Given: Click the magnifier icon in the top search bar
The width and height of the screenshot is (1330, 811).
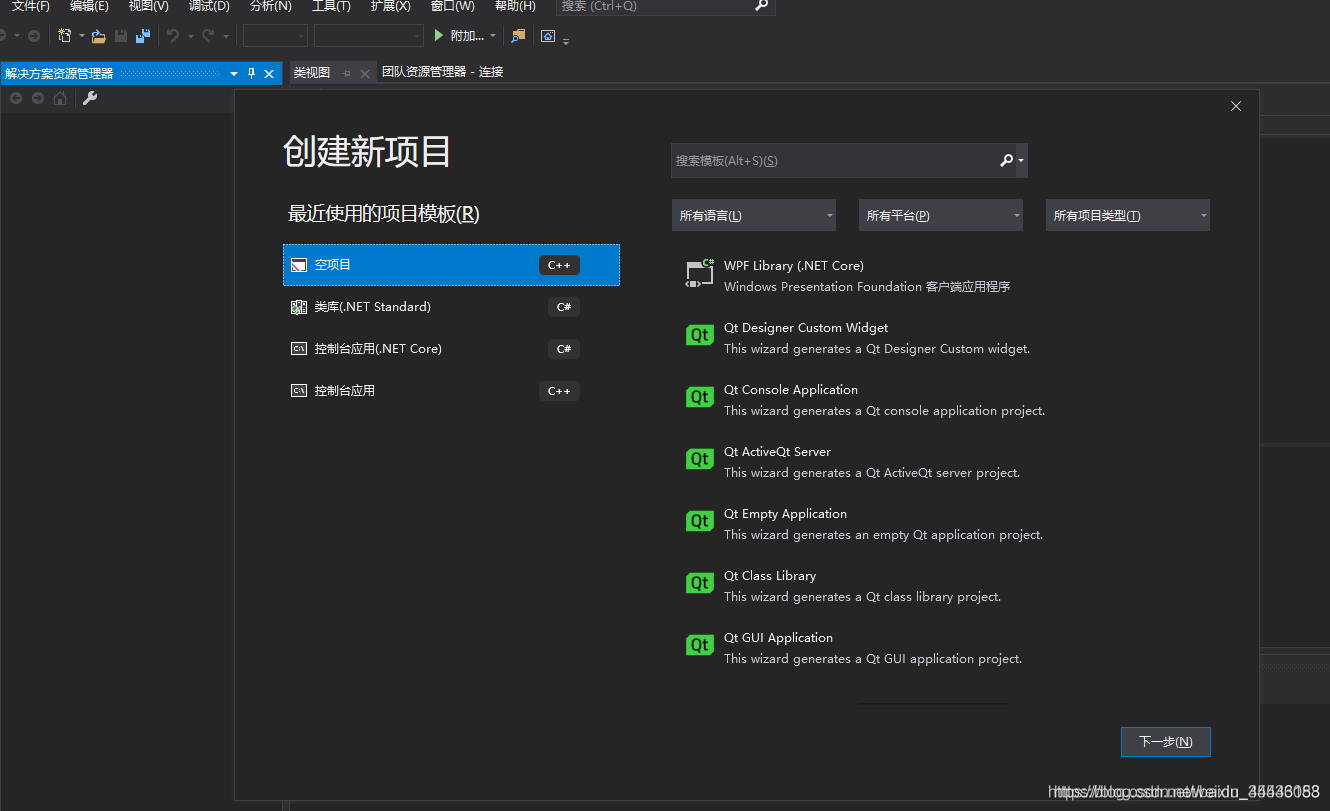Looking at the screenshot, I should coord(762,6).
